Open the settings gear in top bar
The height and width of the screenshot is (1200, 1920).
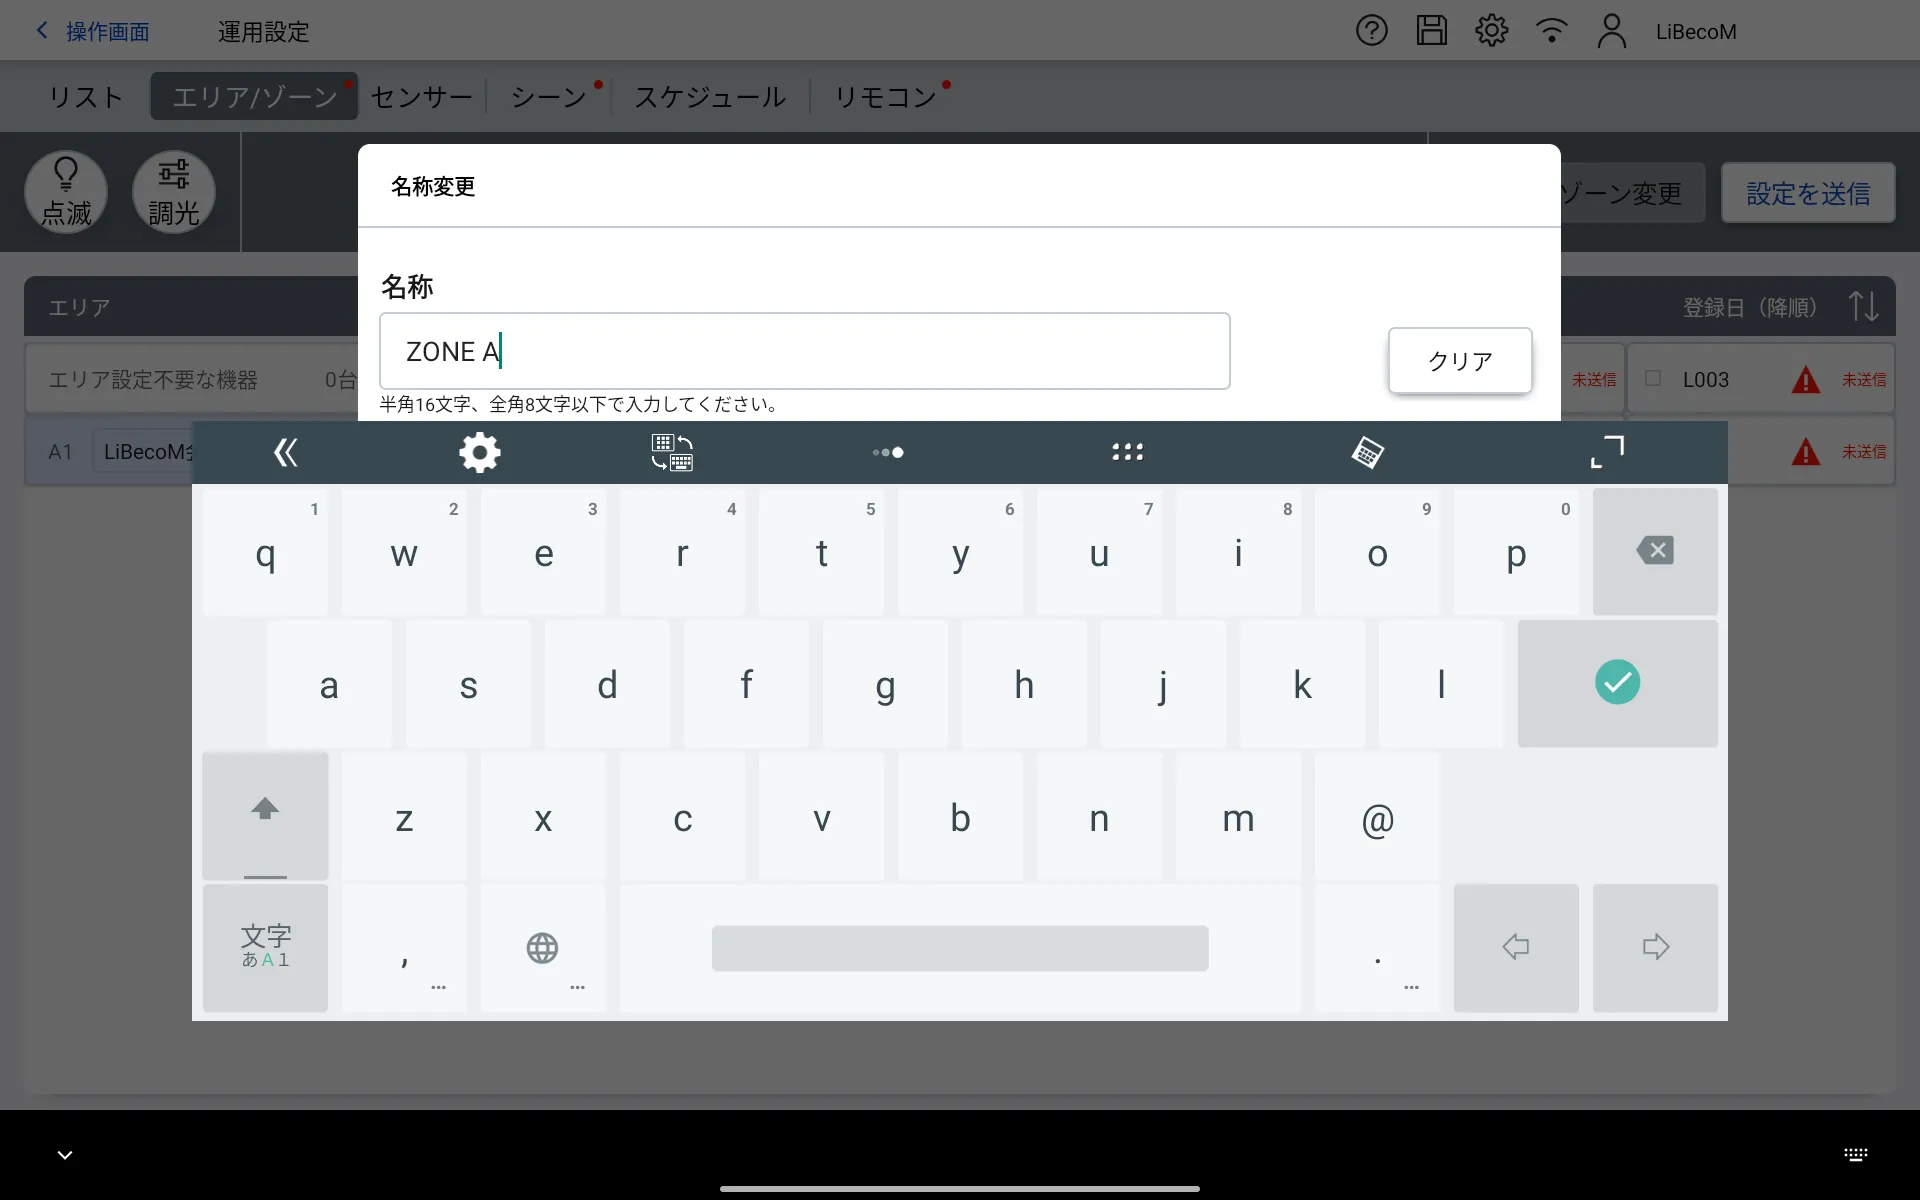[1491, 31]
